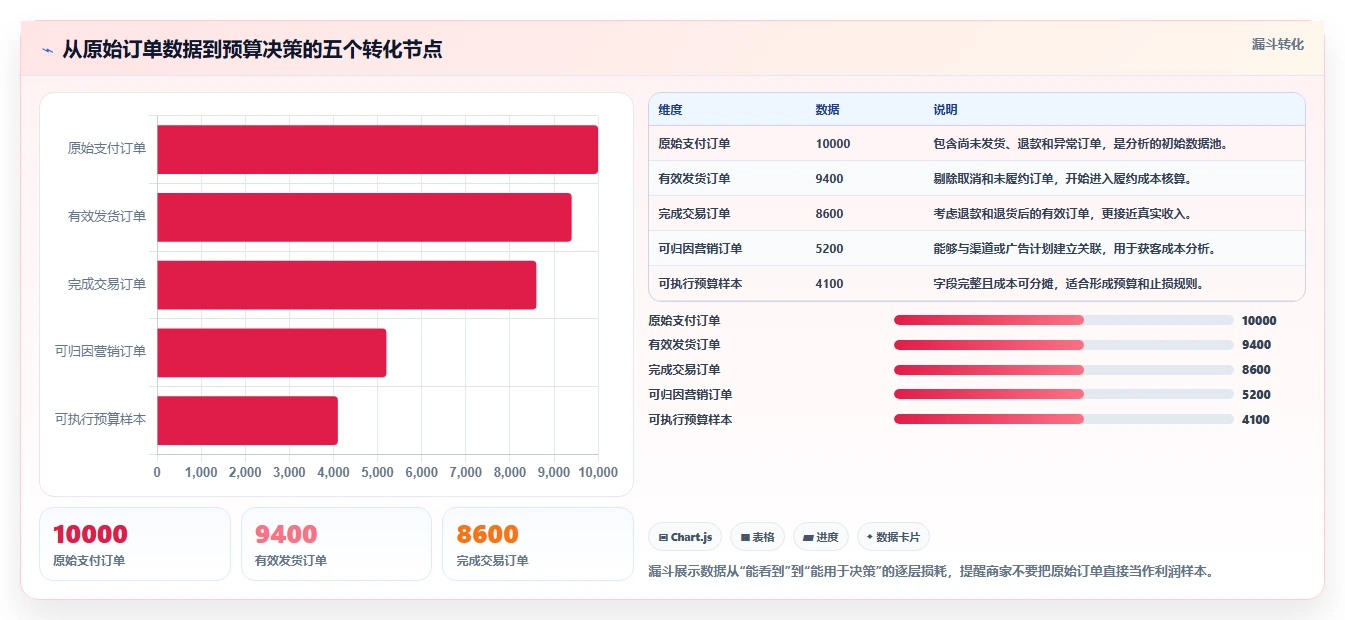Click chart y-axis label 完成交易订单
The width and height of the screenshot is (1345, 620).
pos(107,285)
